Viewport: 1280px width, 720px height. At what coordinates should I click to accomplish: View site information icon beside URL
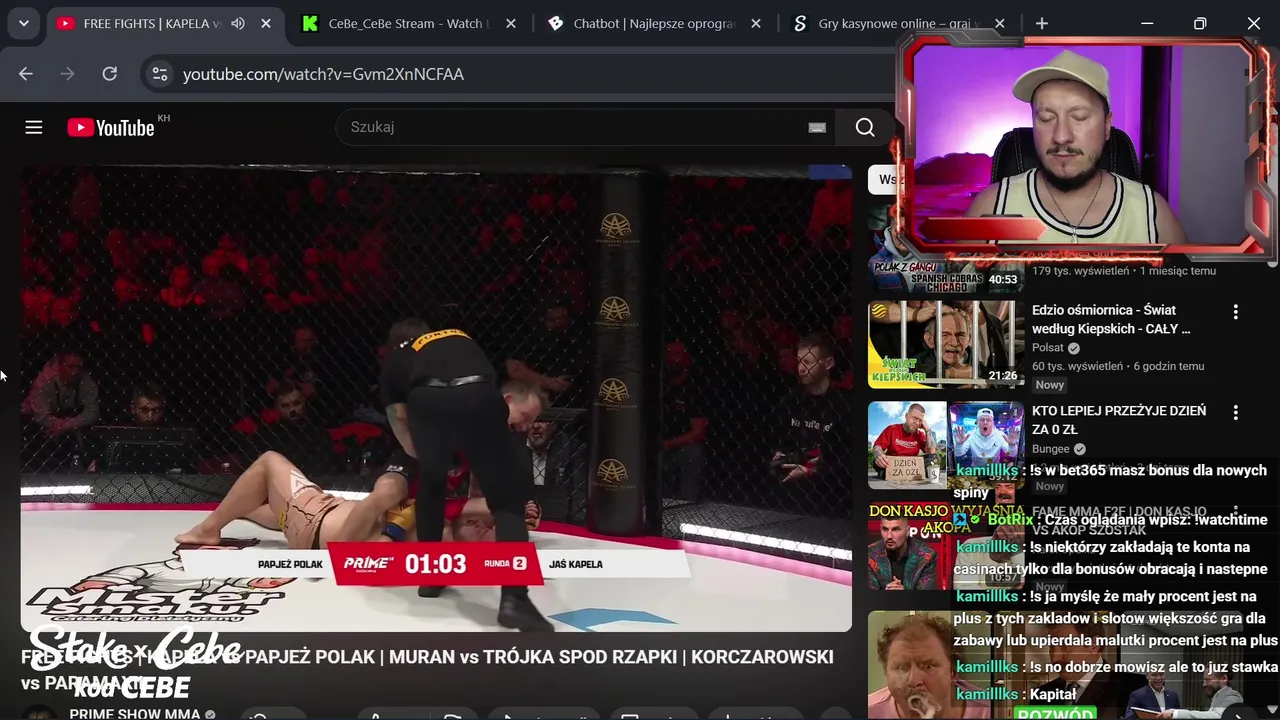pyautogui.click(x=159, y=74)
